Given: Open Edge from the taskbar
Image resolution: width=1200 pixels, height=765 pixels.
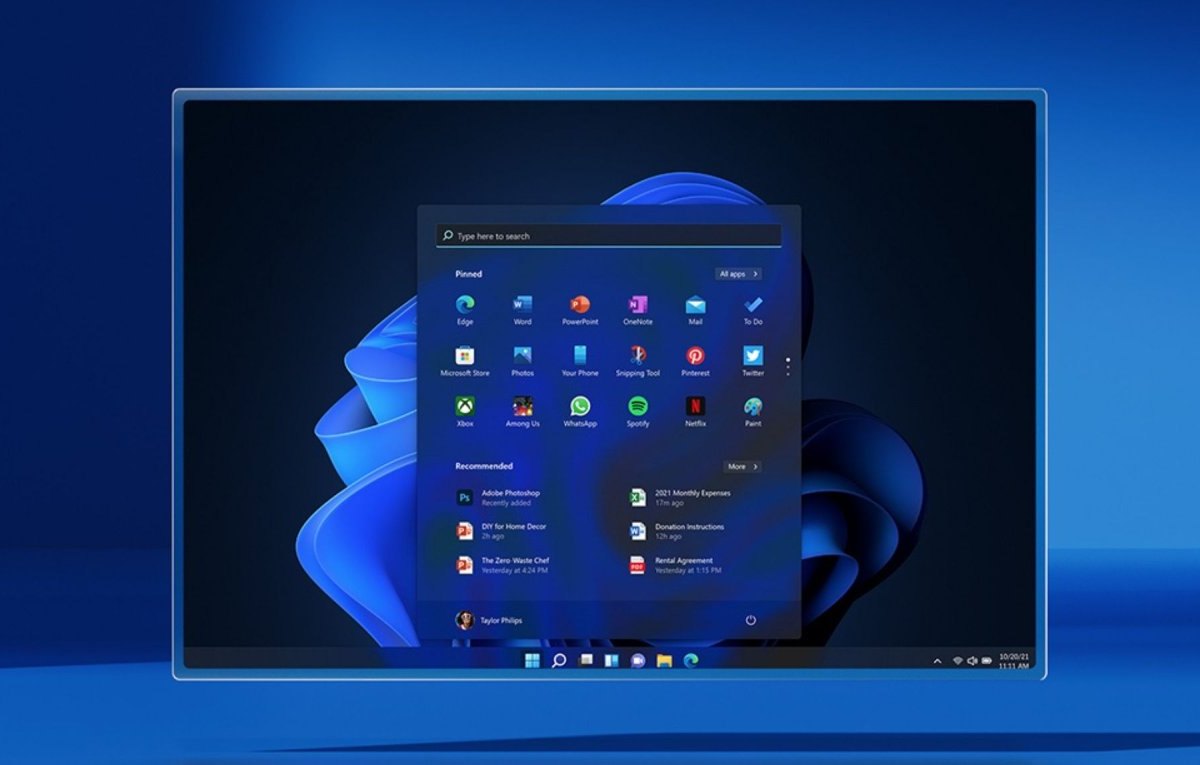Looking at the screenshot, I should [690, 660].
